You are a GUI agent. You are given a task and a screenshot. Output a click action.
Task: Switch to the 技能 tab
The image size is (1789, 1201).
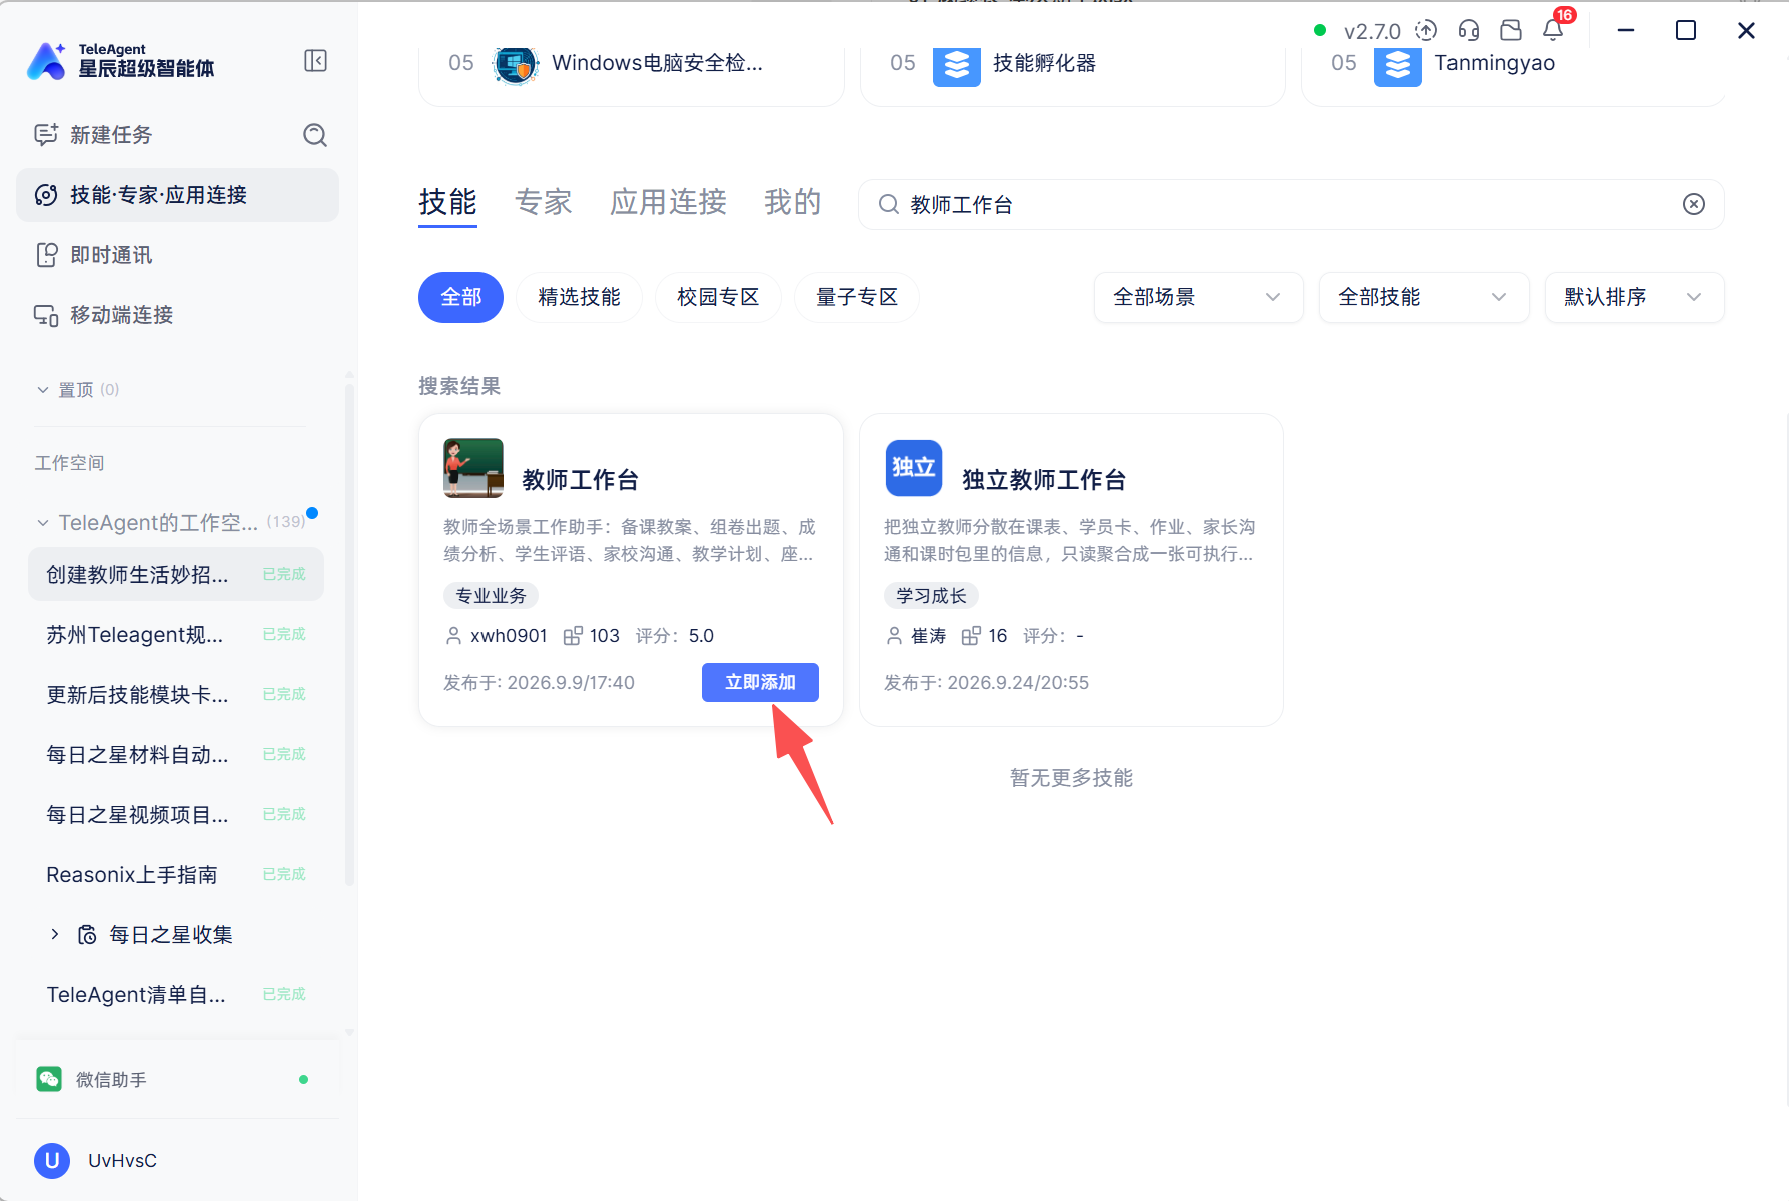[x=447, y=202]
